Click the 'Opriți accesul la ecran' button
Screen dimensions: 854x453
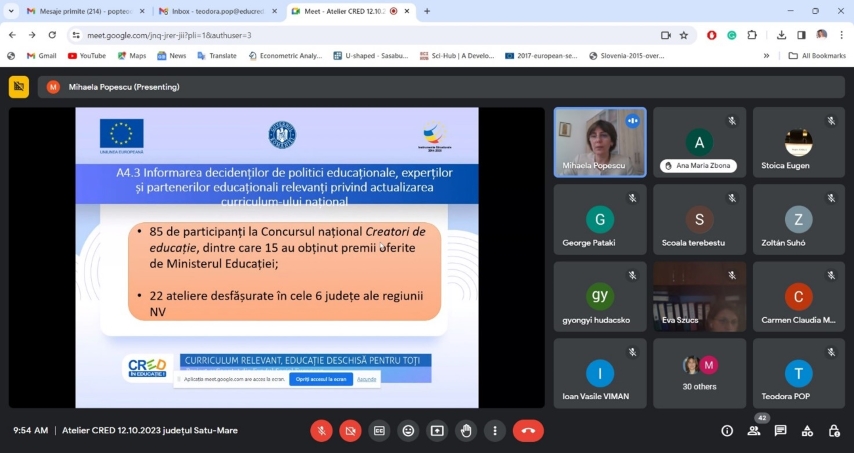point(319,379)
